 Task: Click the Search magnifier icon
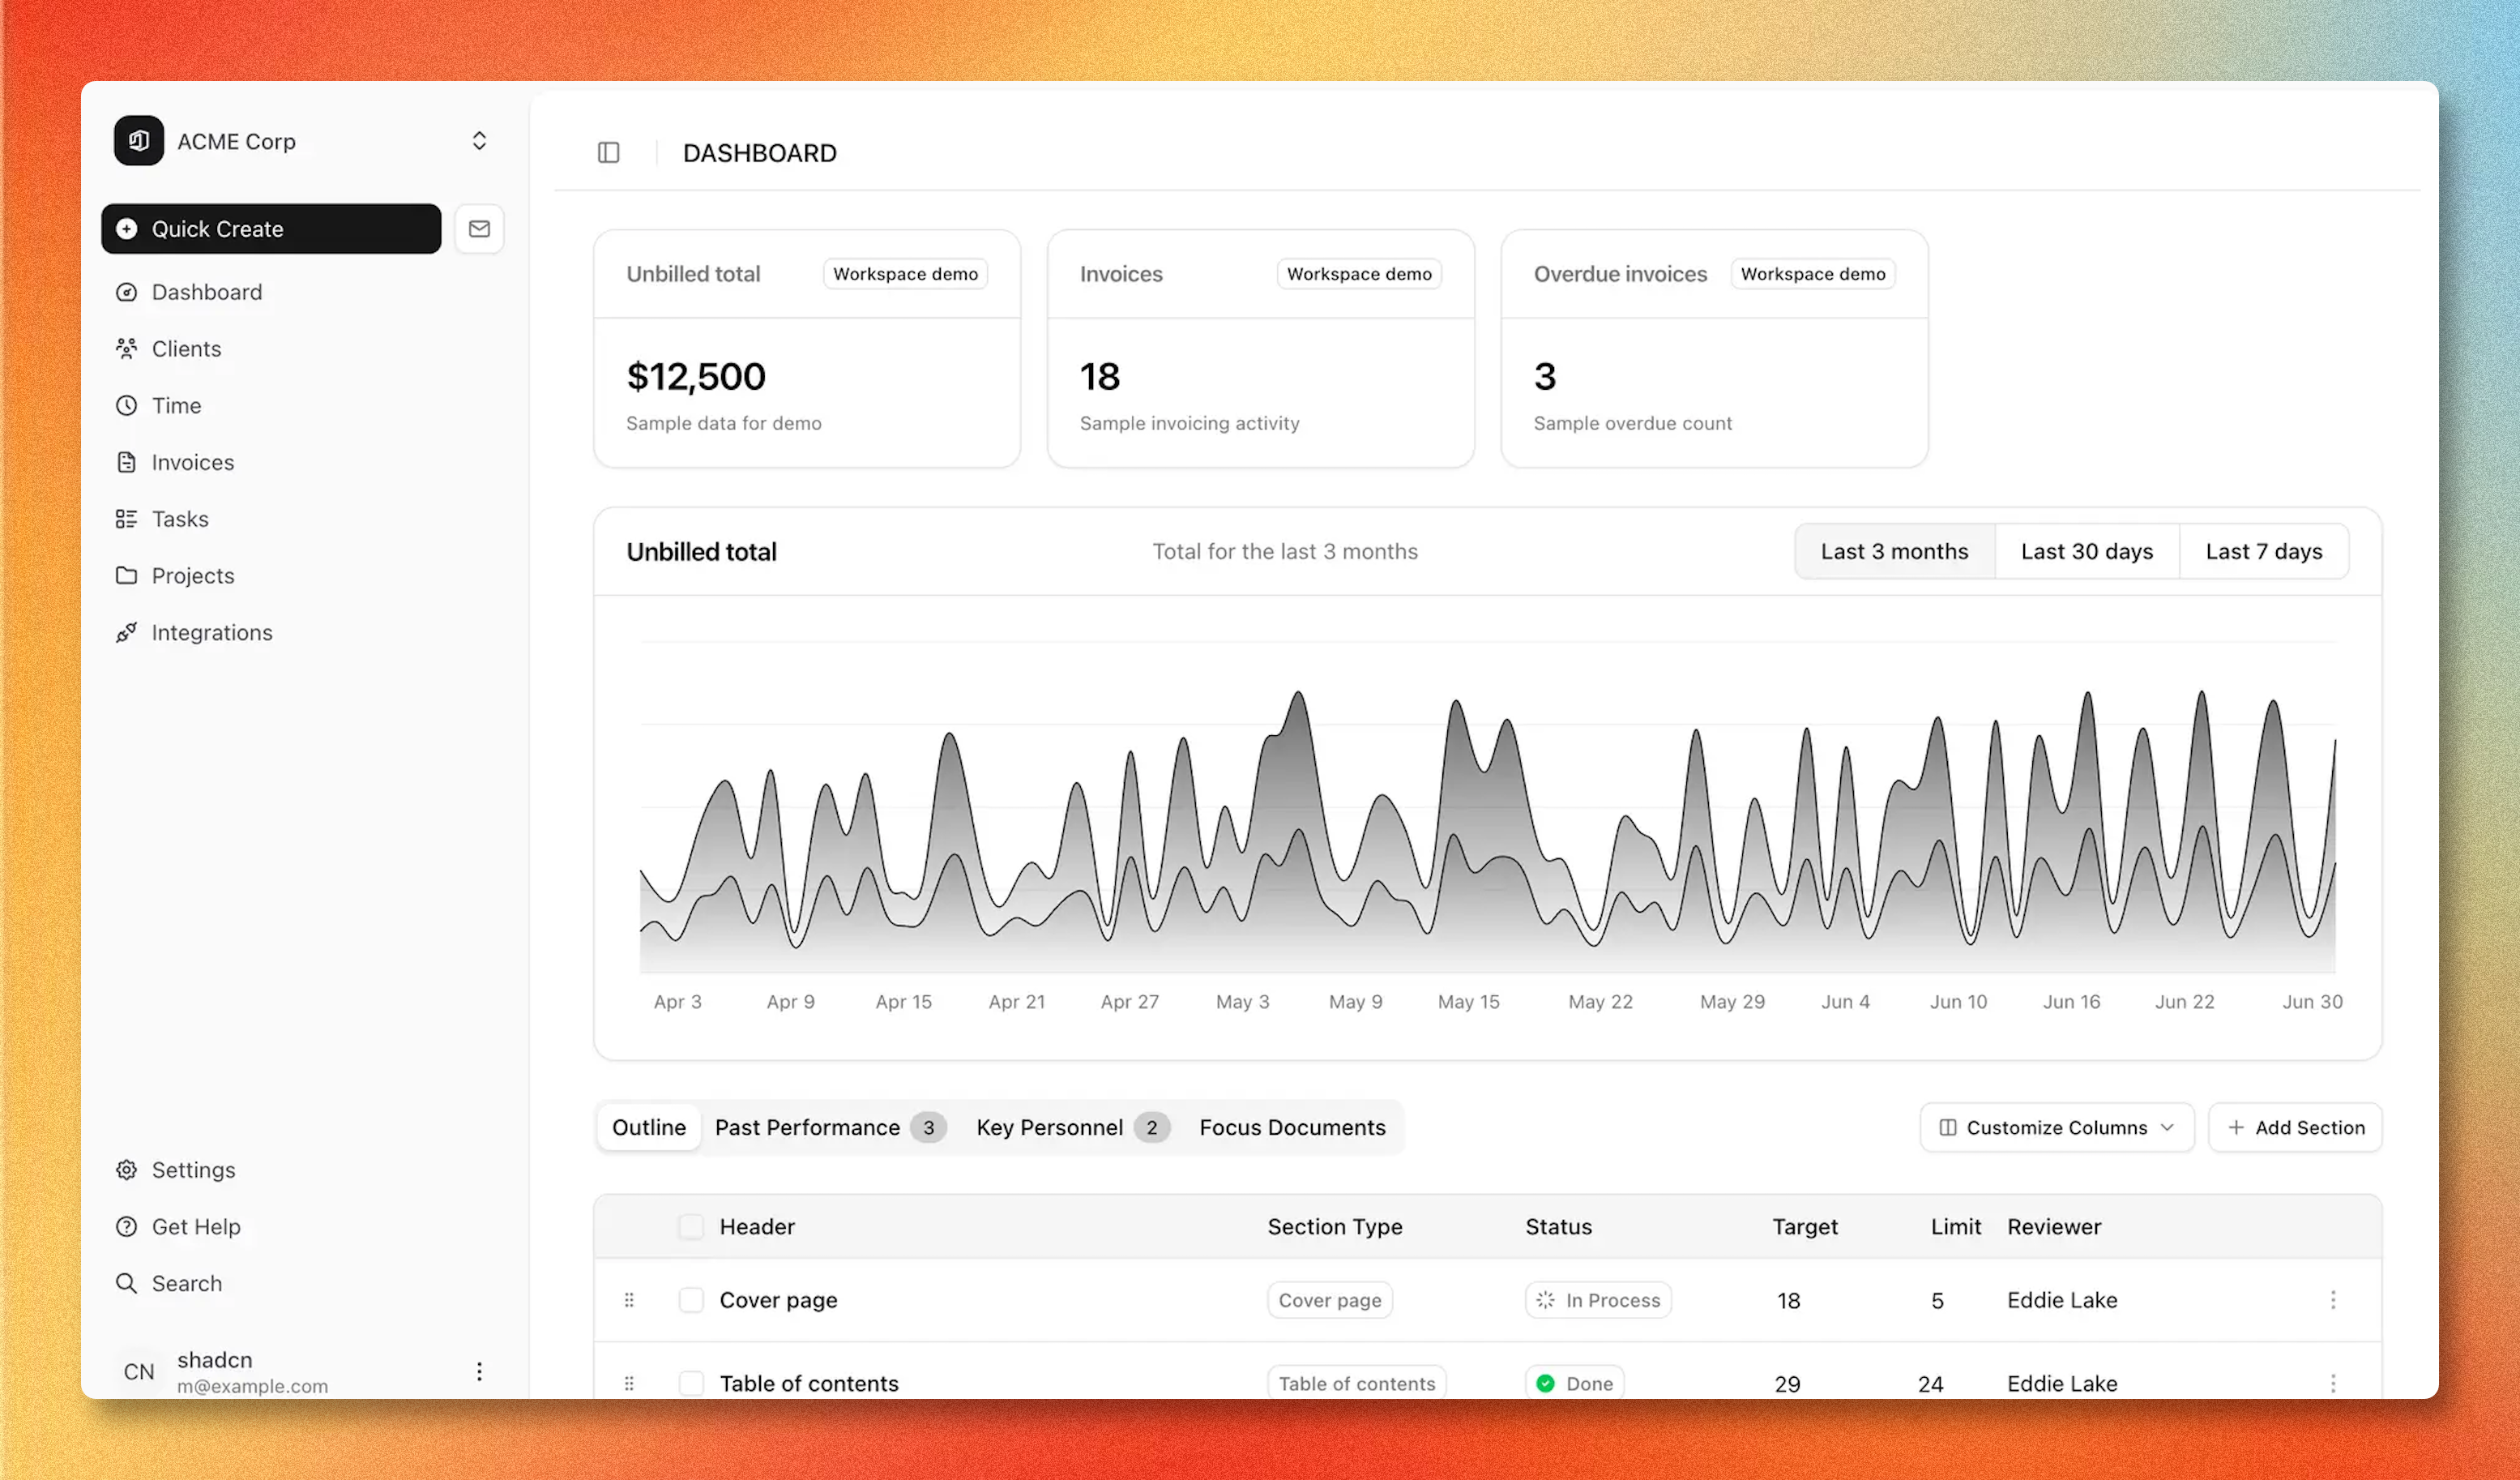(126, 1283)
